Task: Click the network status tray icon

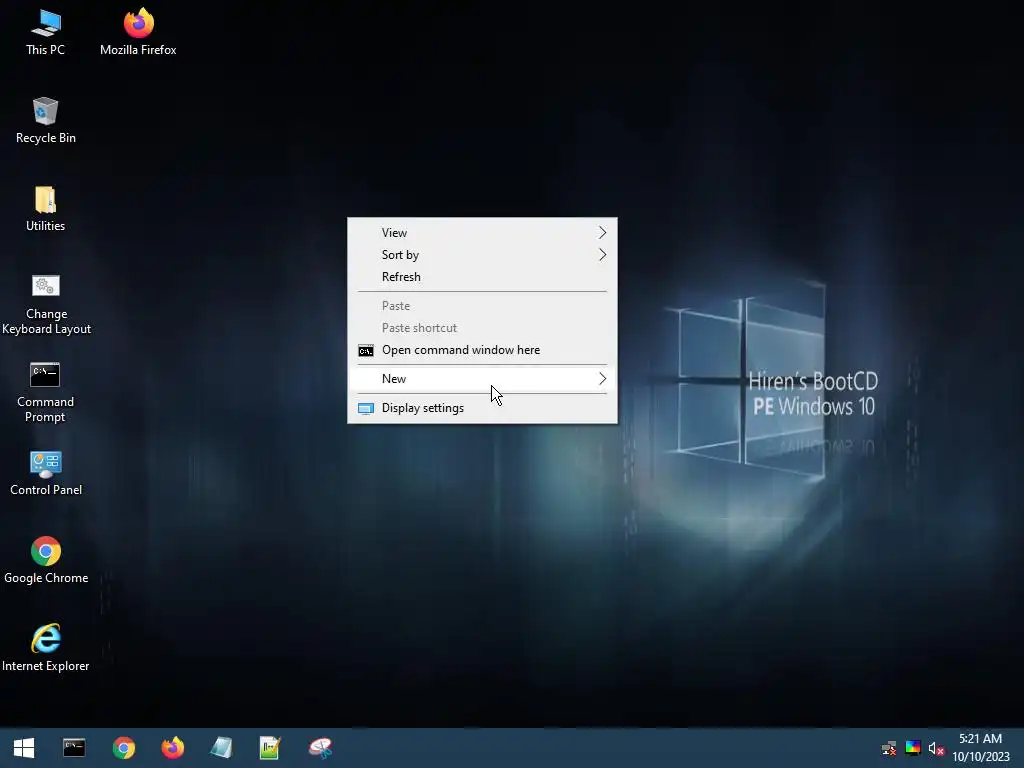Action: tap(889, 748)
